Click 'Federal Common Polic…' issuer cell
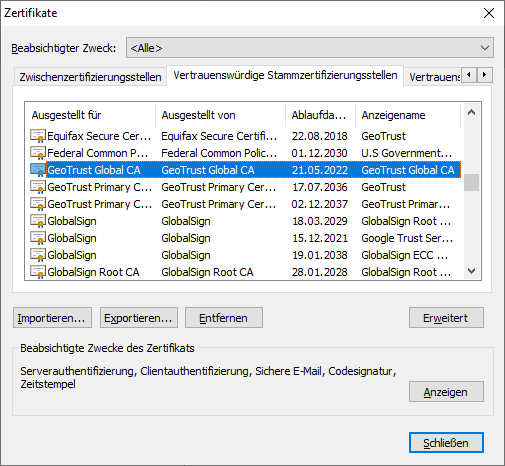Viewport: 505px width, 466px height. [219, 153]
